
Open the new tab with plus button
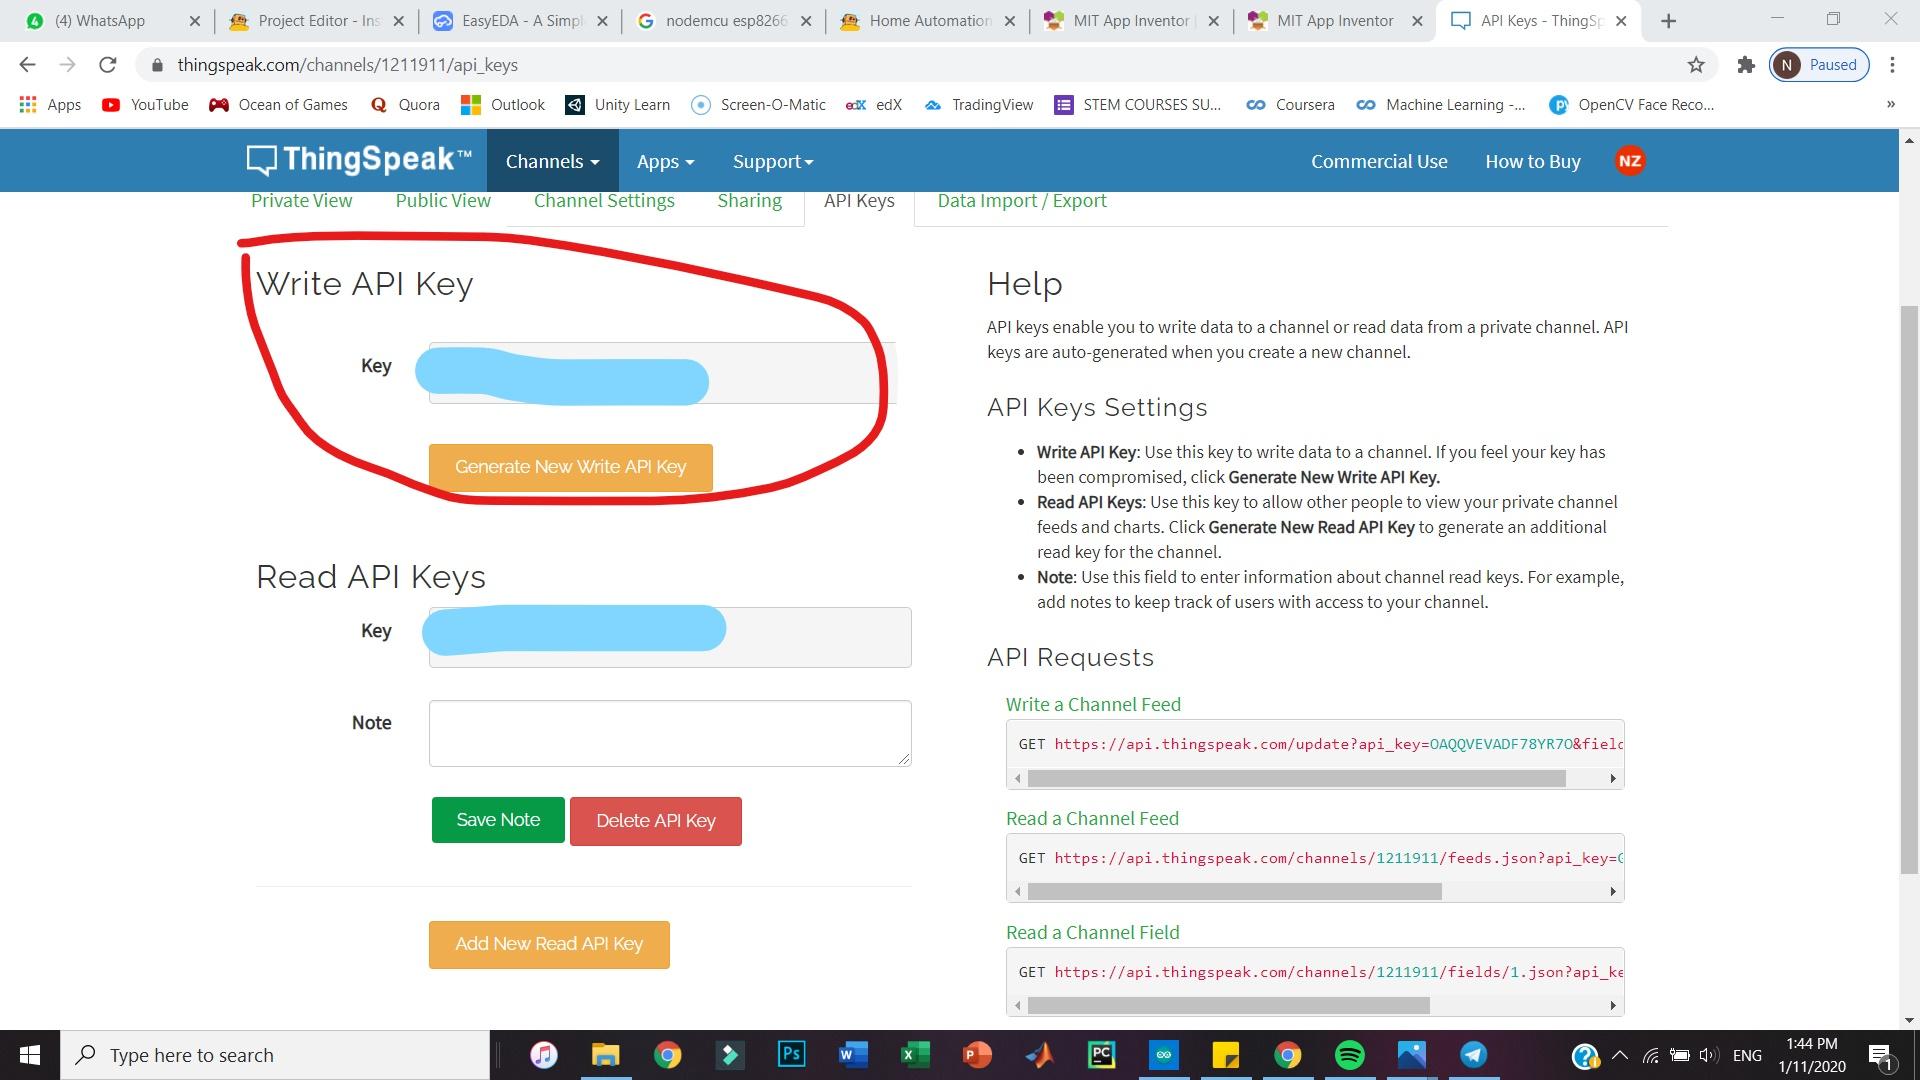(1668, 21)
